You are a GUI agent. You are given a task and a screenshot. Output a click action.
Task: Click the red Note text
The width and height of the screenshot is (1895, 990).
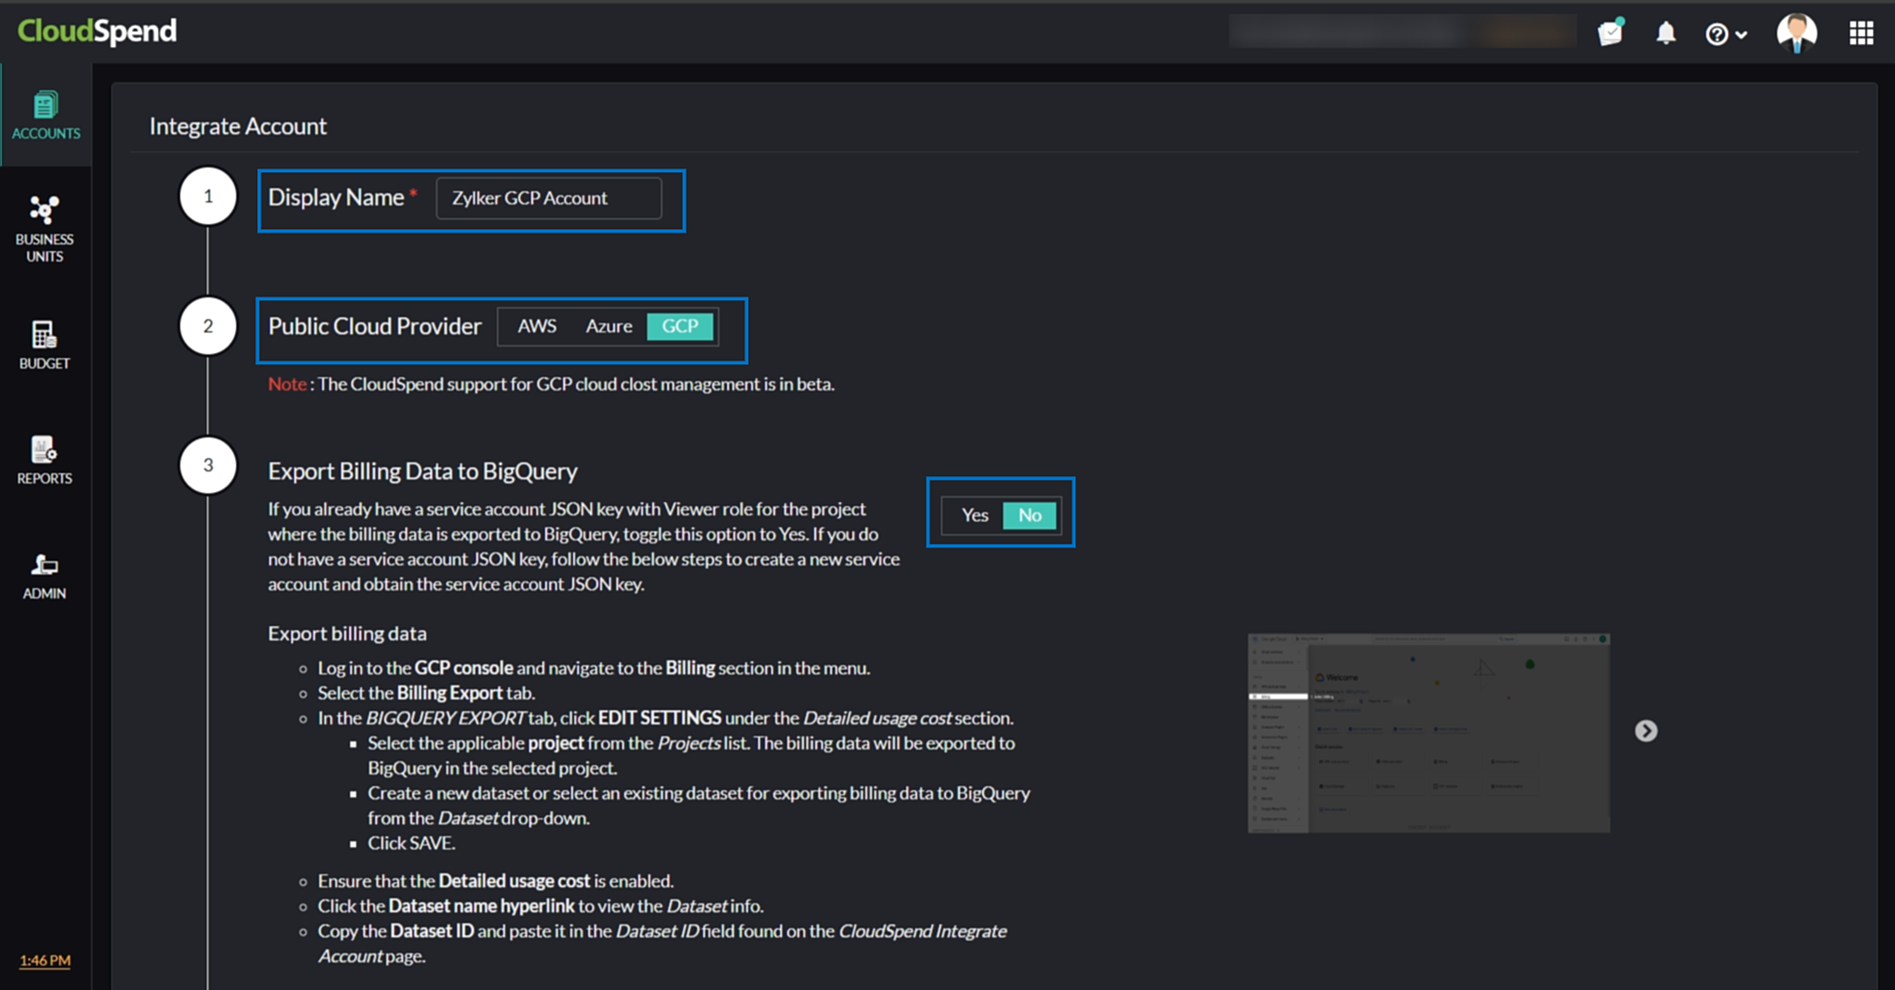[287, 384]
